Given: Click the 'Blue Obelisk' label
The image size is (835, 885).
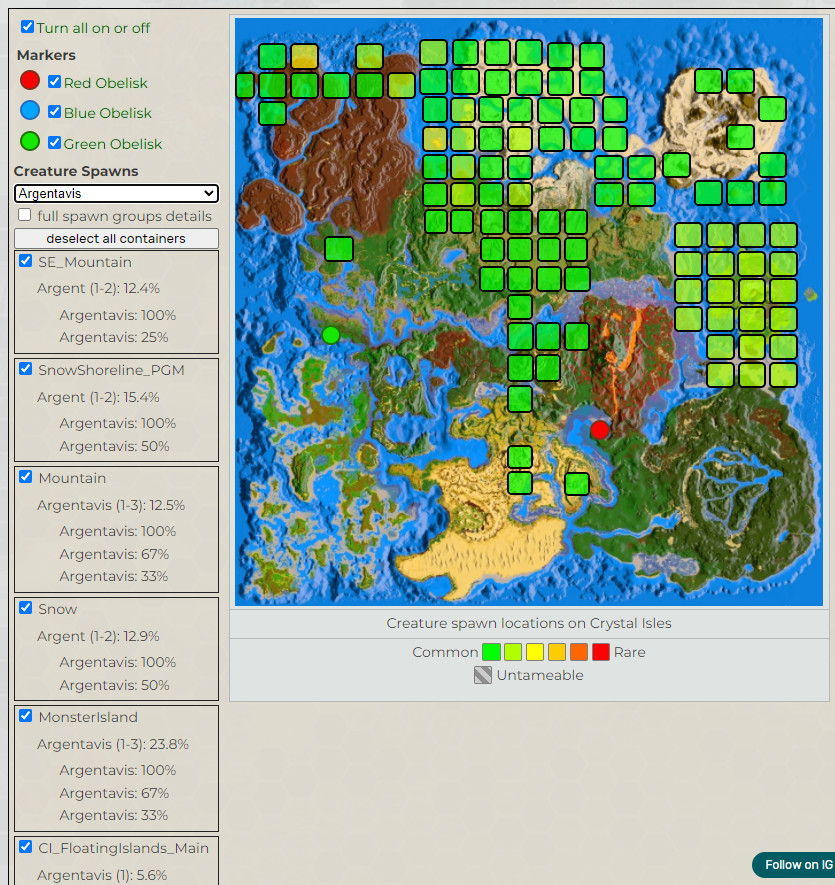Looking at the screenshot, I should tap(108, 113).
